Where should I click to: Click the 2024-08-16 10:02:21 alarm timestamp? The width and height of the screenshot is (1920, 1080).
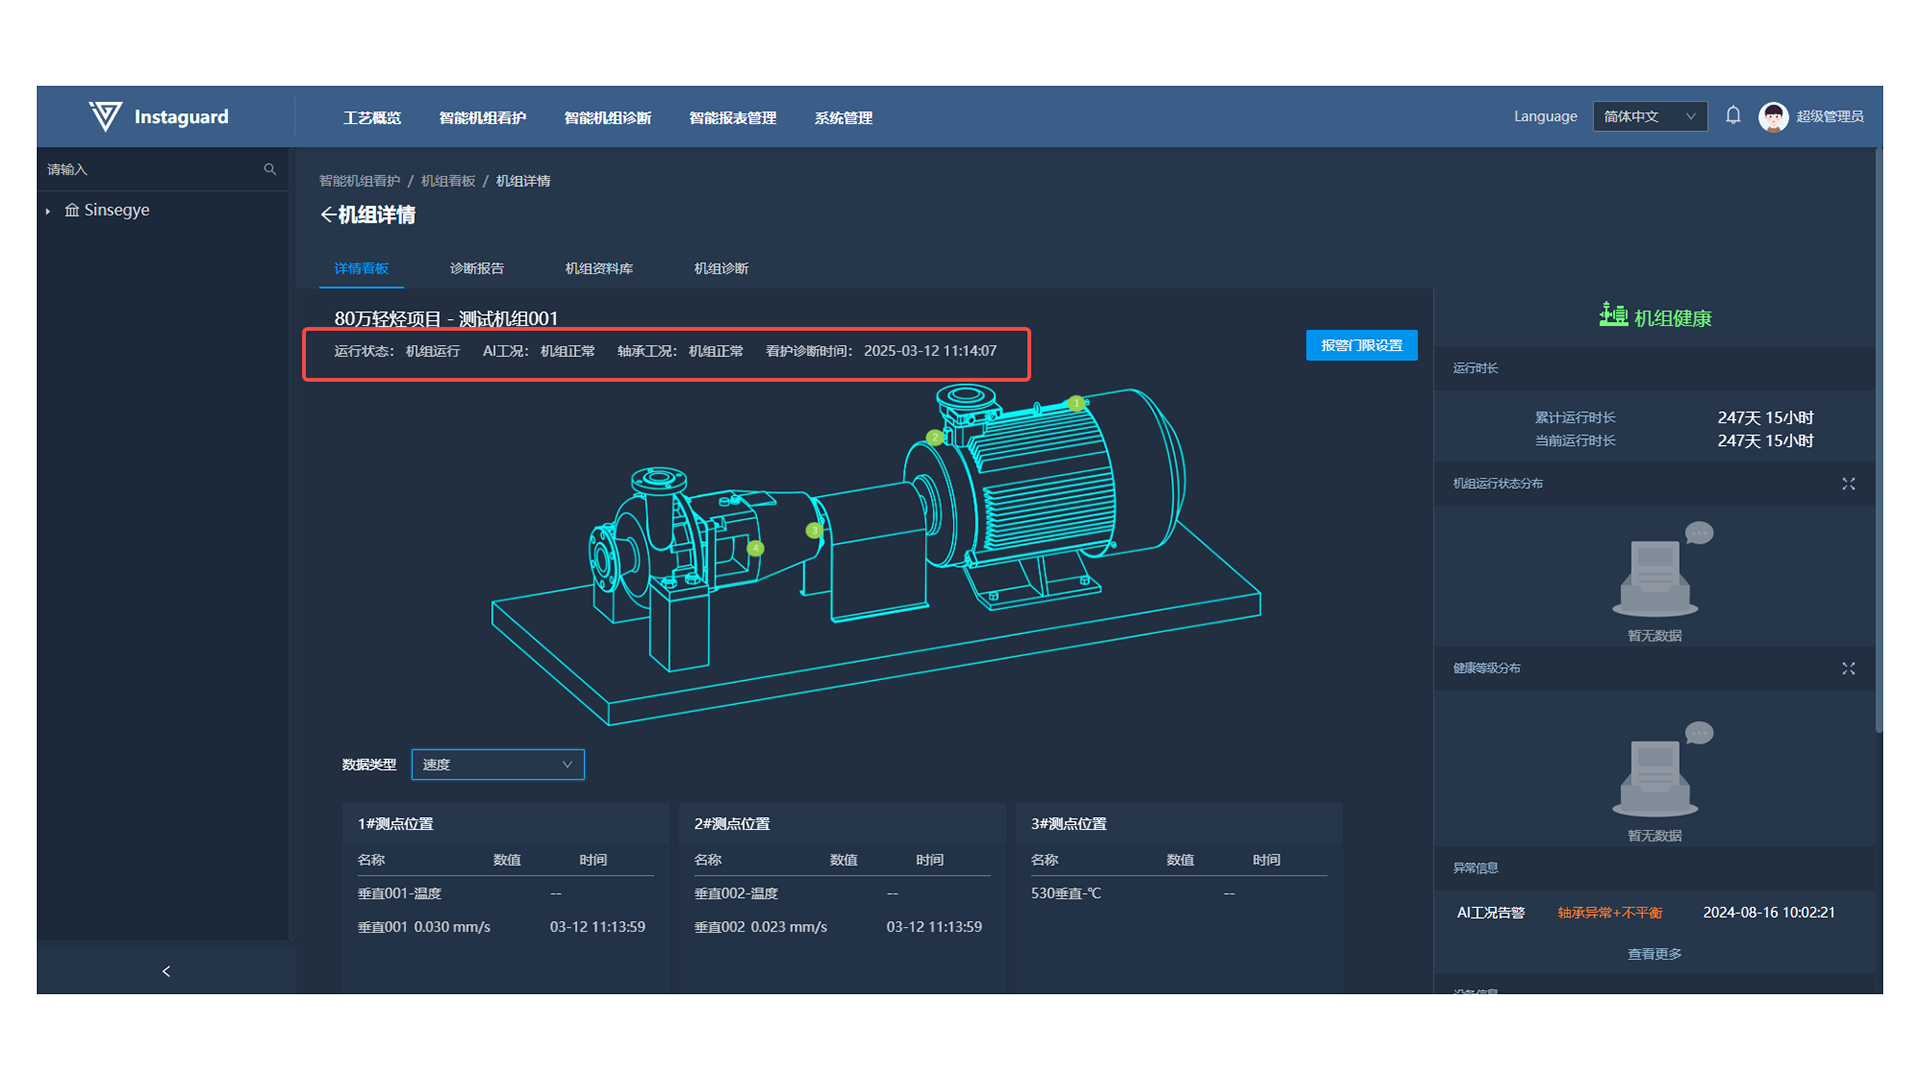(1769, 913)
